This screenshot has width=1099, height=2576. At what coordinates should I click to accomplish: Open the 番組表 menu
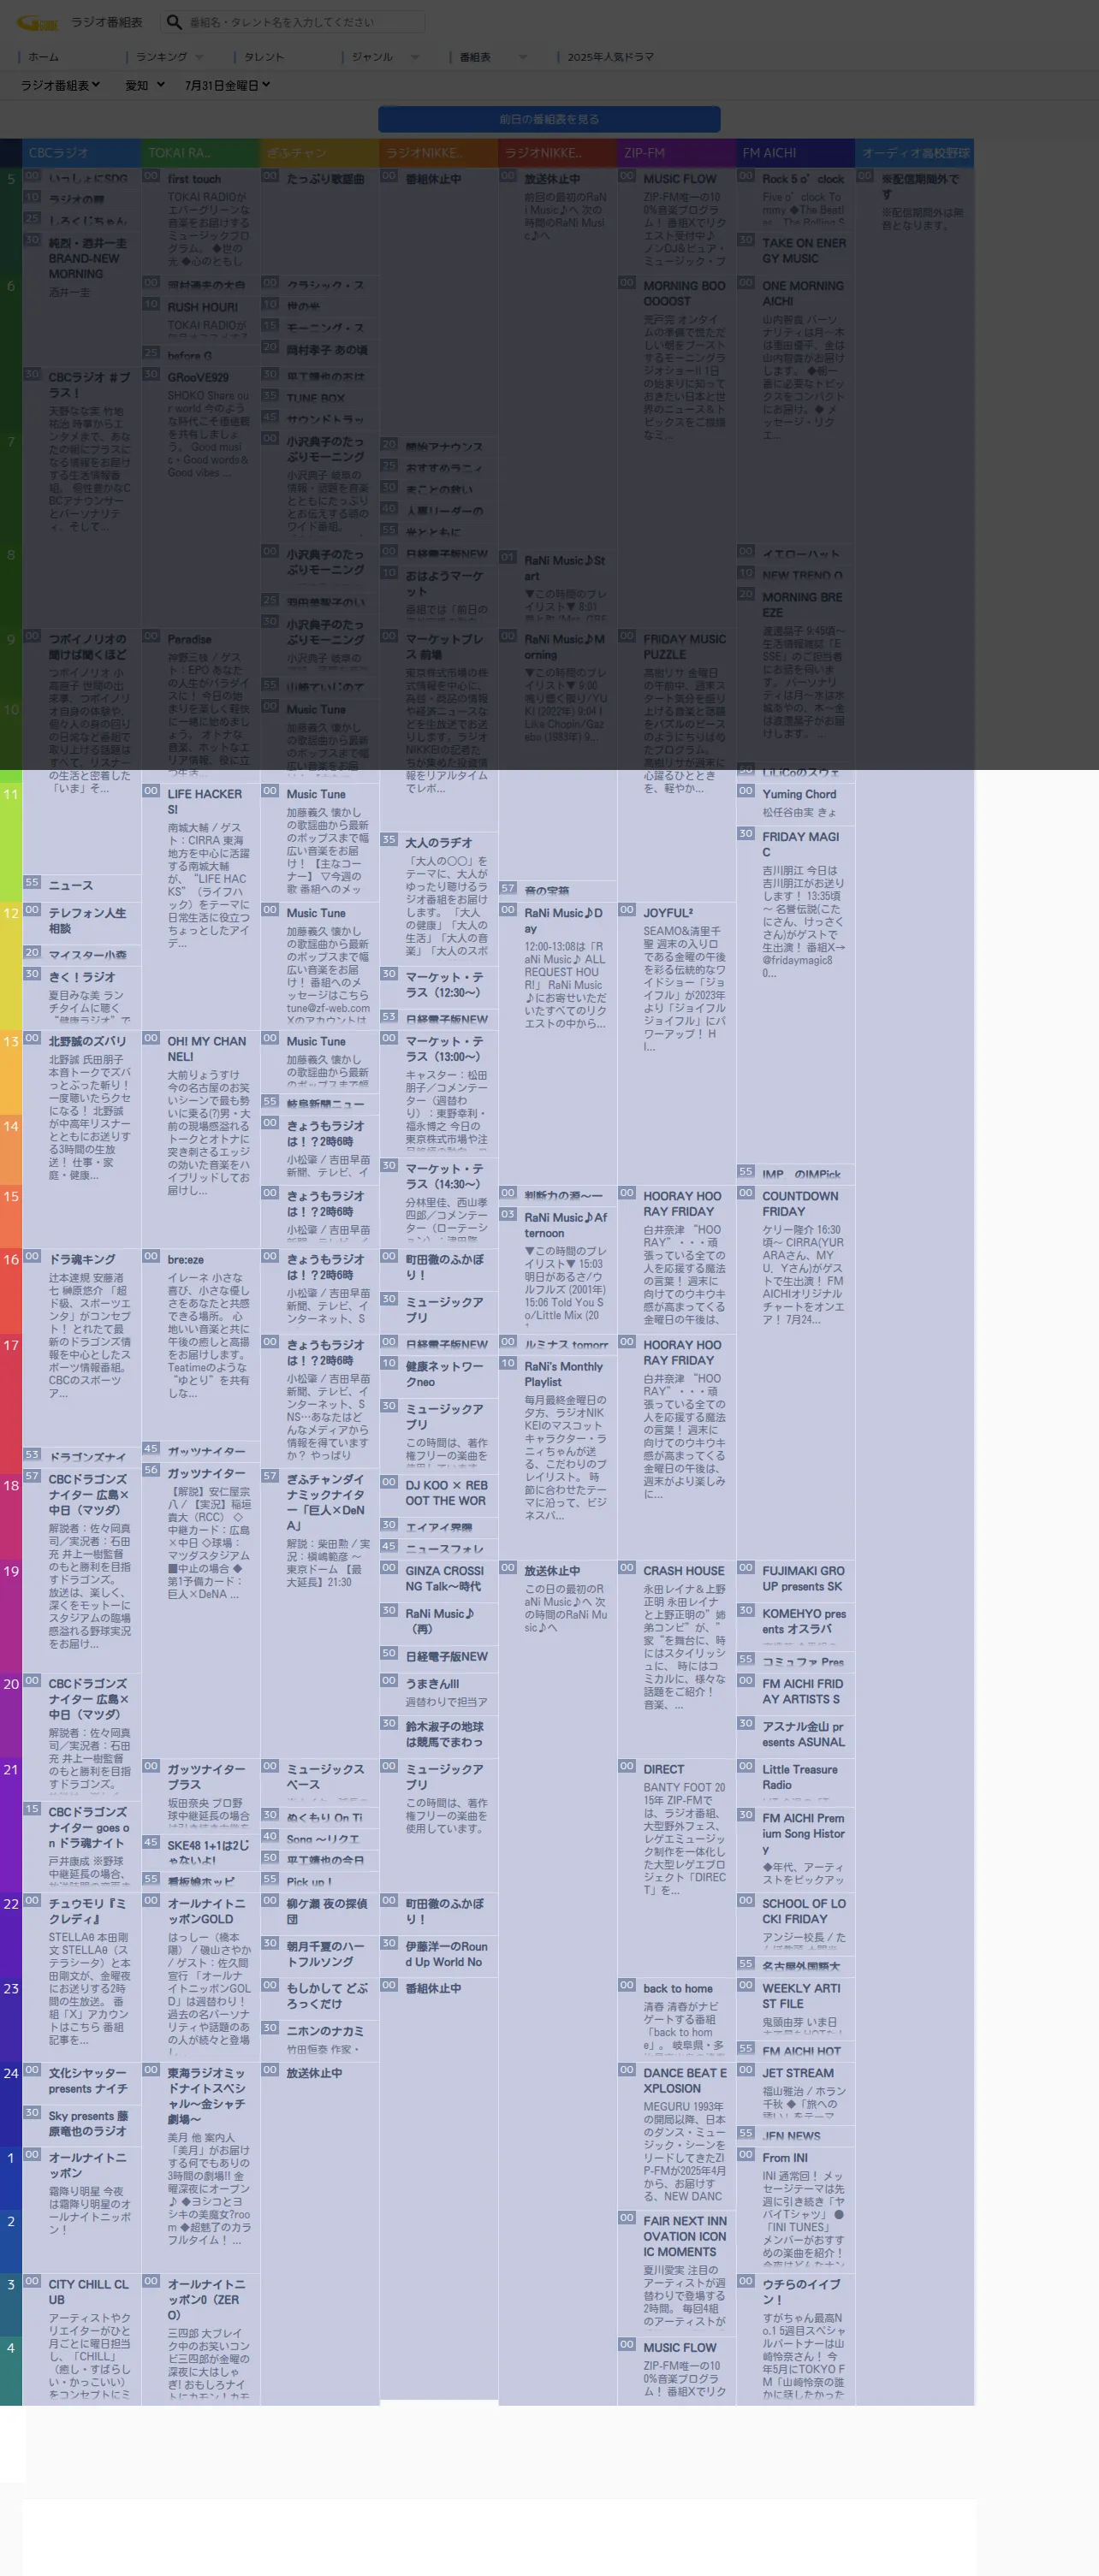coord(475,57)
